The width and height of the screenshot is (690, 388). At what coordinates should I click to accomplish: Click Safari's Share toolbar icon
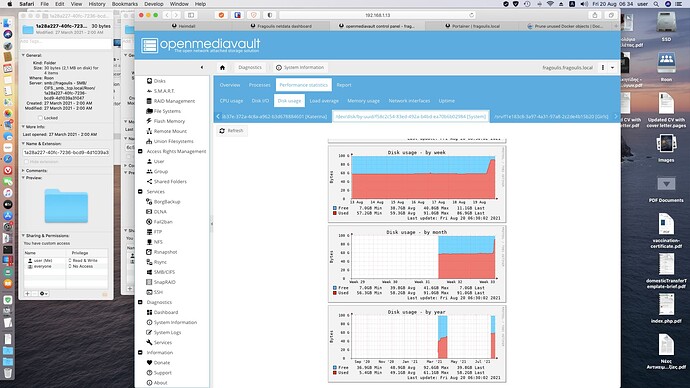click(x=595, y=15)
